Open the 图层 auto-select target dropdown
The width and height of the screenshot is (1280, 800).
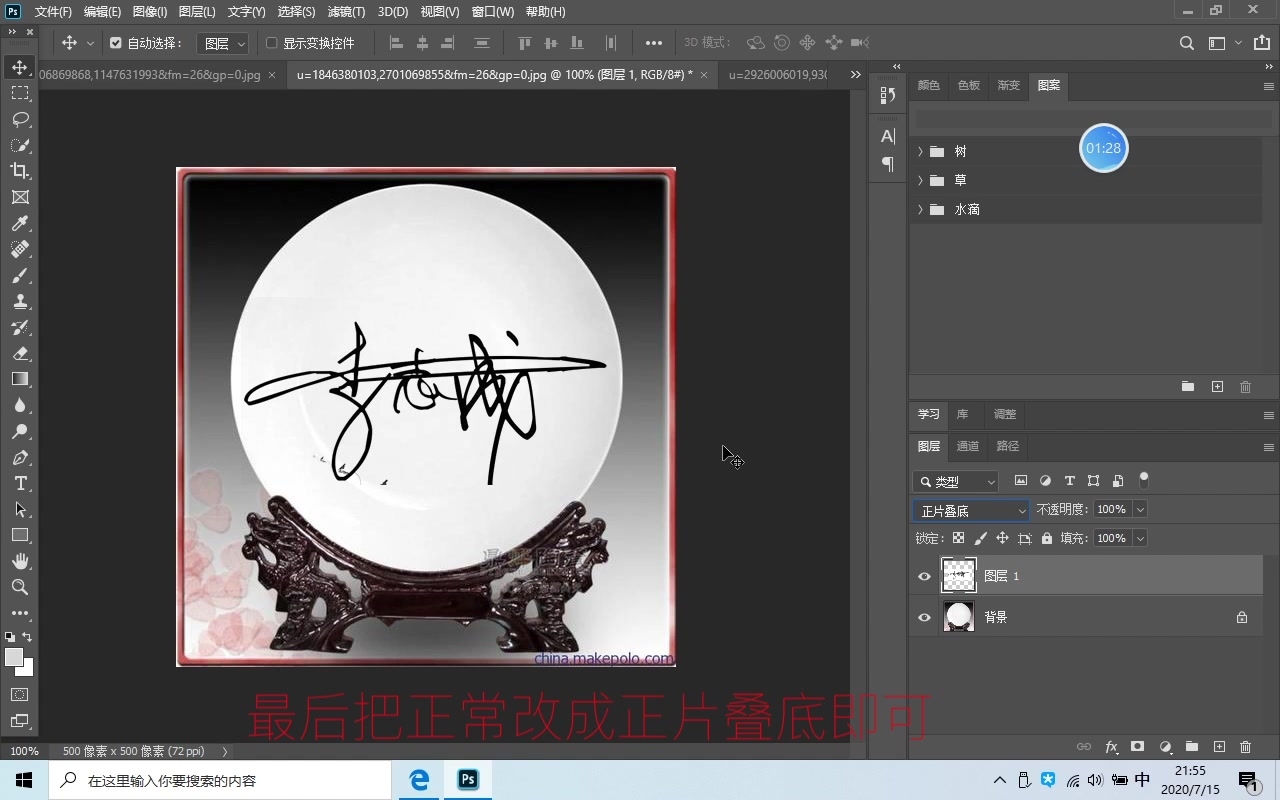[221, 43]
